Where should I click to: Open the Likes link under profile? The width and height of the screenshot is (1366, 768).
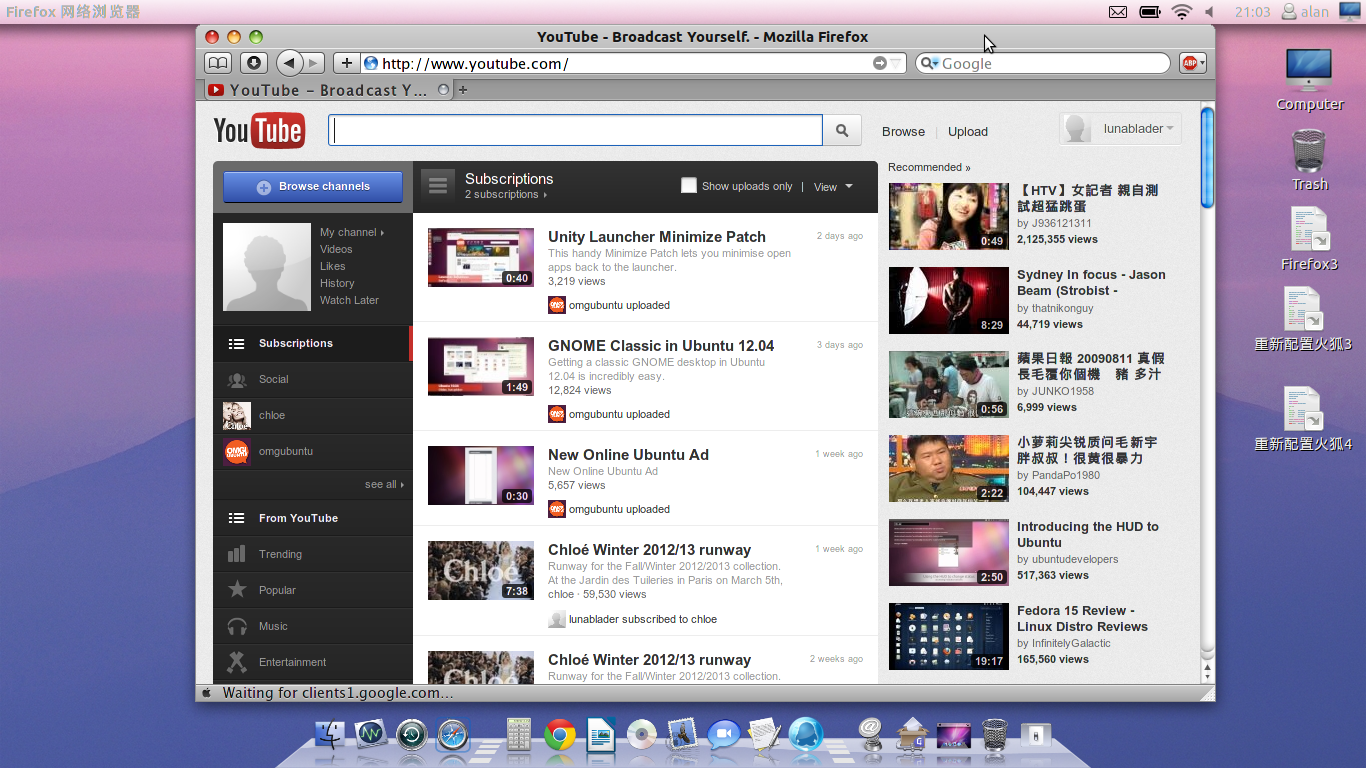point(332,266)
